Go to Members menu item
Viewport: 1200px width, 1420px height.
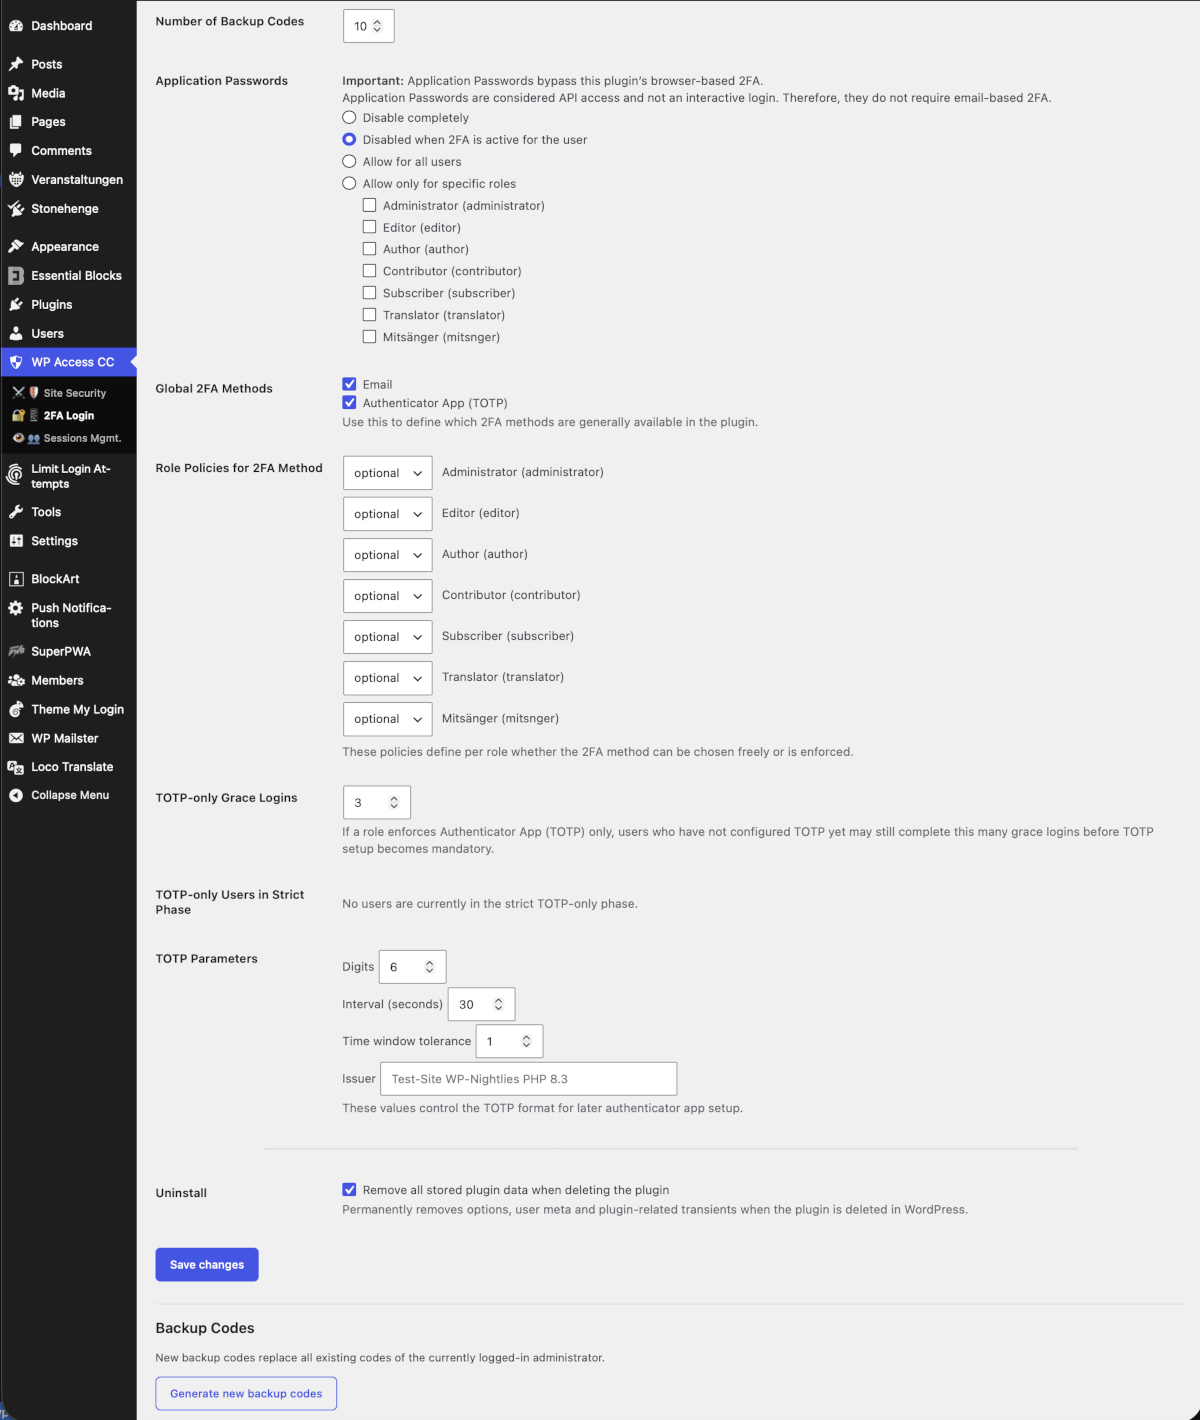(x=68, y=680)
